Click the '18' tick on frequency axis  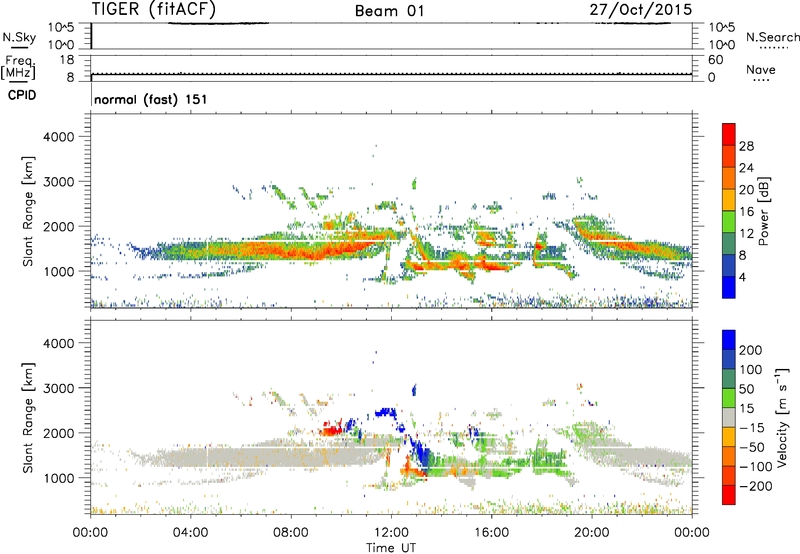[67, 60]
